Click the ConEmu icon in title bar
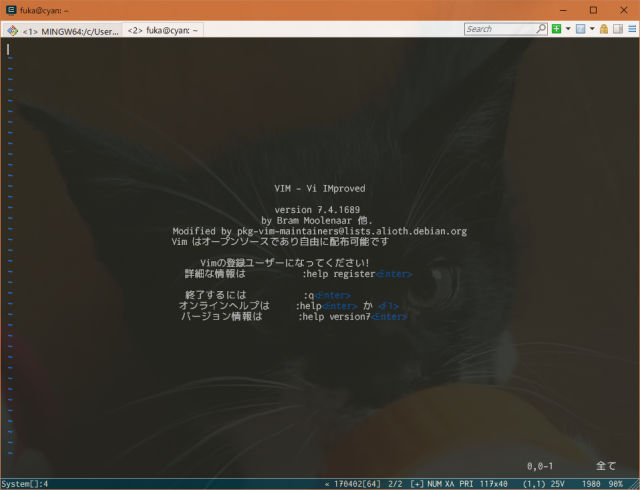This screenshot has height=490, width=640. point(11,10)
